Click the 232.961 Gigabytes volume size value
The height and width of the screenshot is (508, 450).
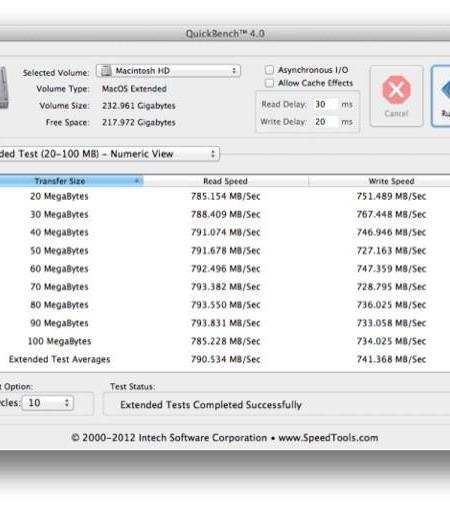pyautogui.click(x=139, y=106)
